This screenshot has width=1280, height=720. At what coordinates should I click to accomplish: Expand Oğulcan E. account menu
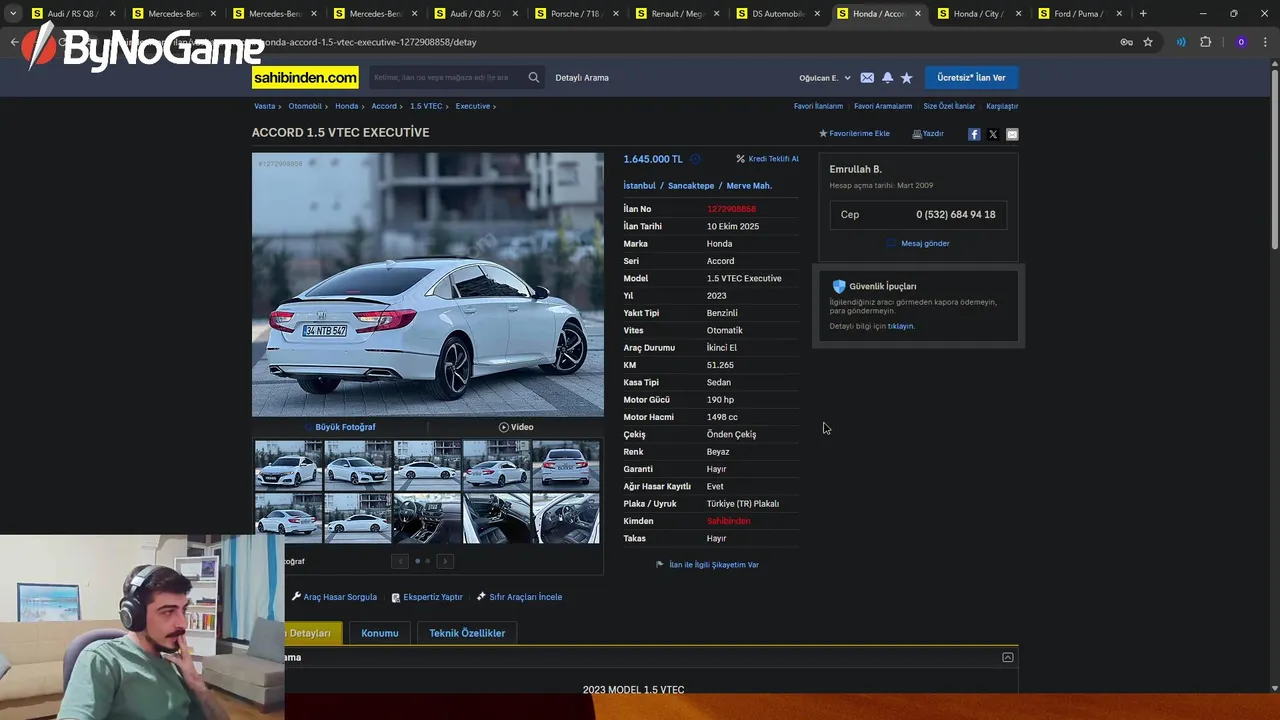coord(825,78)
